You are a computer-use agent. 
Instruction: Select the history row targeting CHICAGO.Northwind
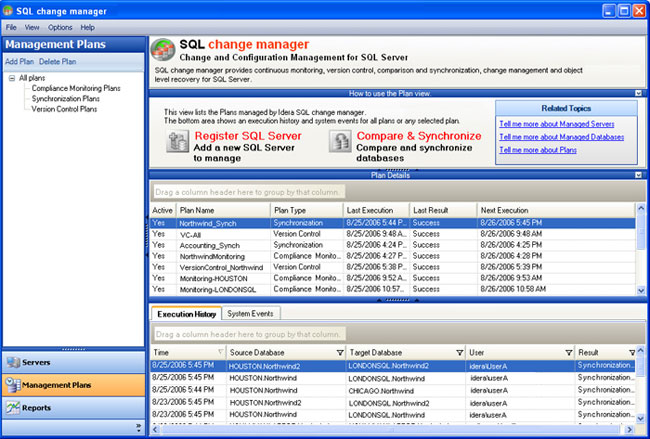(x=393, y=390)
